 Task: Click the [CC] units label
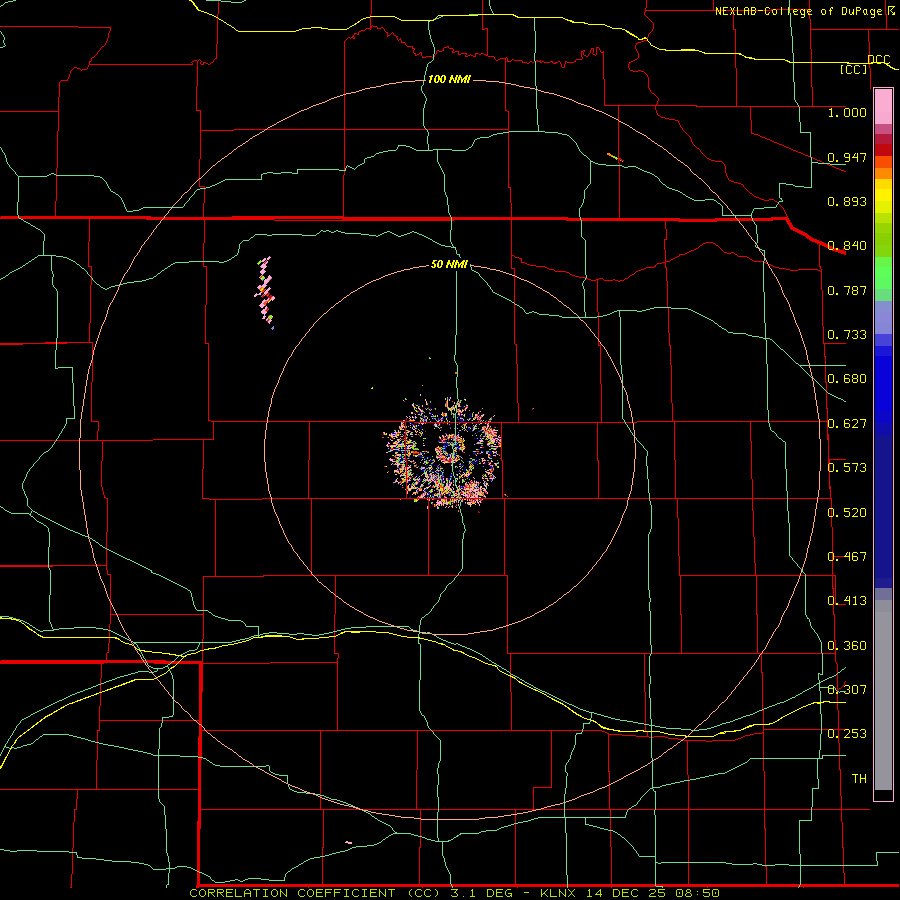(853, 69)
